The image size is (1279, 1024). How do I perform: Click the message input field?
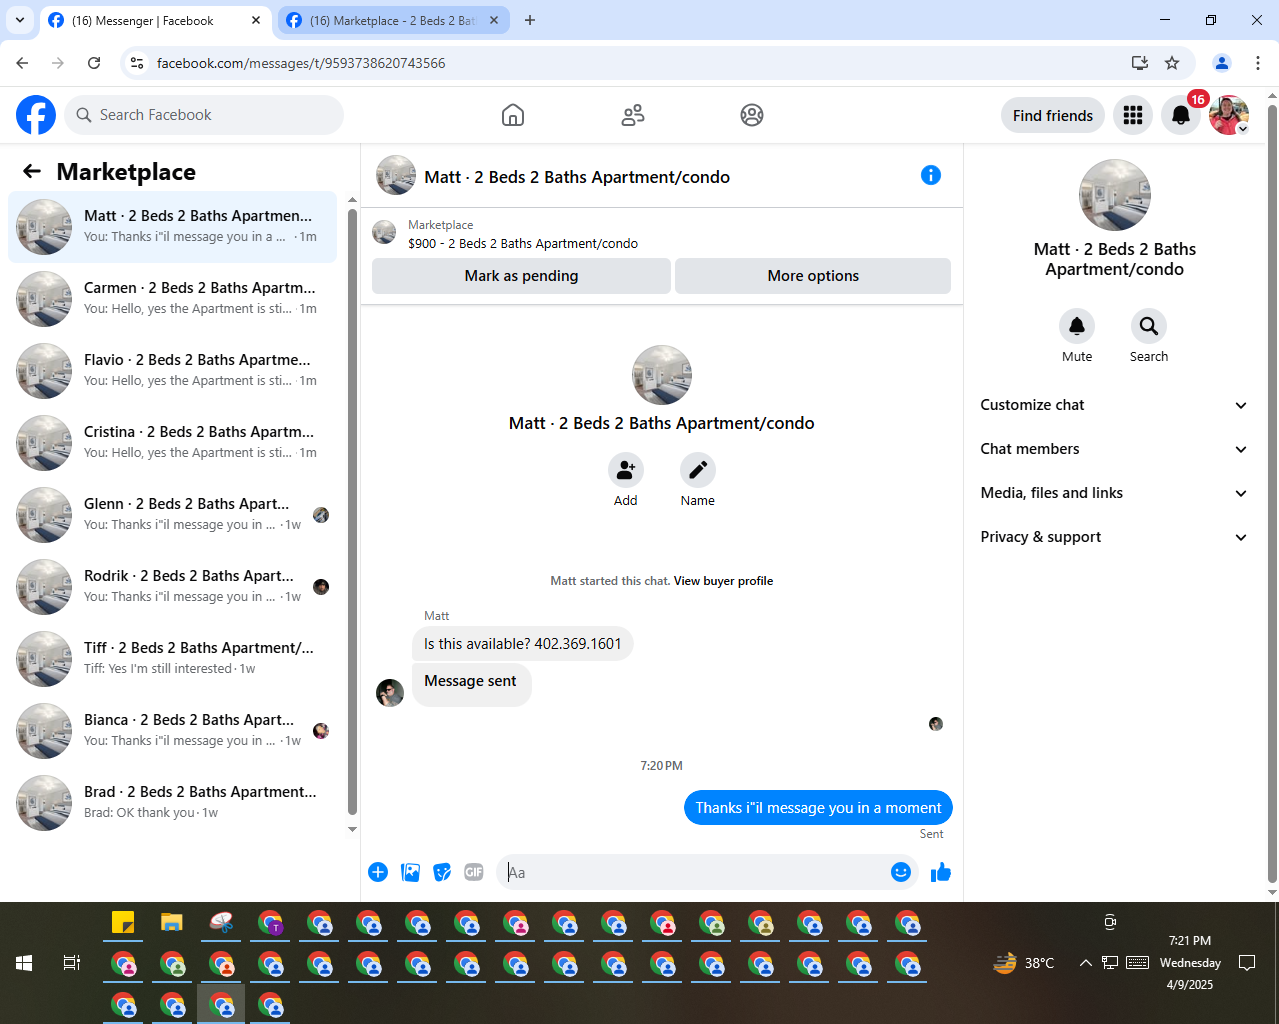(696, 872)
